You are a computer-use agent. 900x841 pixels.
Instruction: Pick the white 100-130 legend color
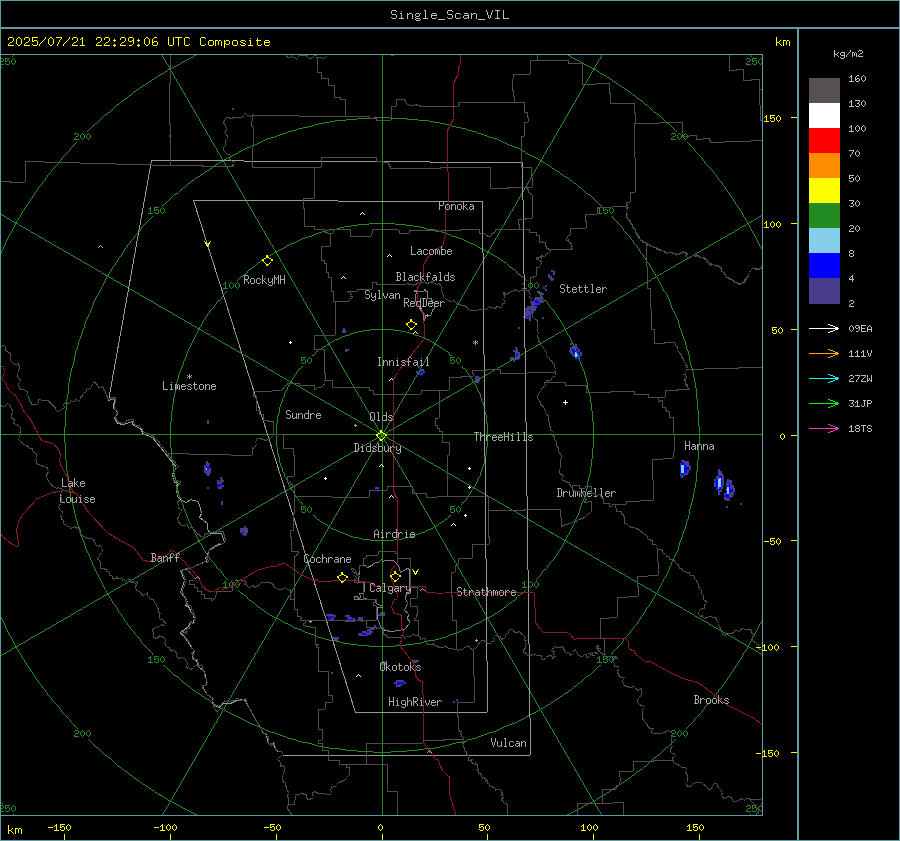click(x=824, y=116)
